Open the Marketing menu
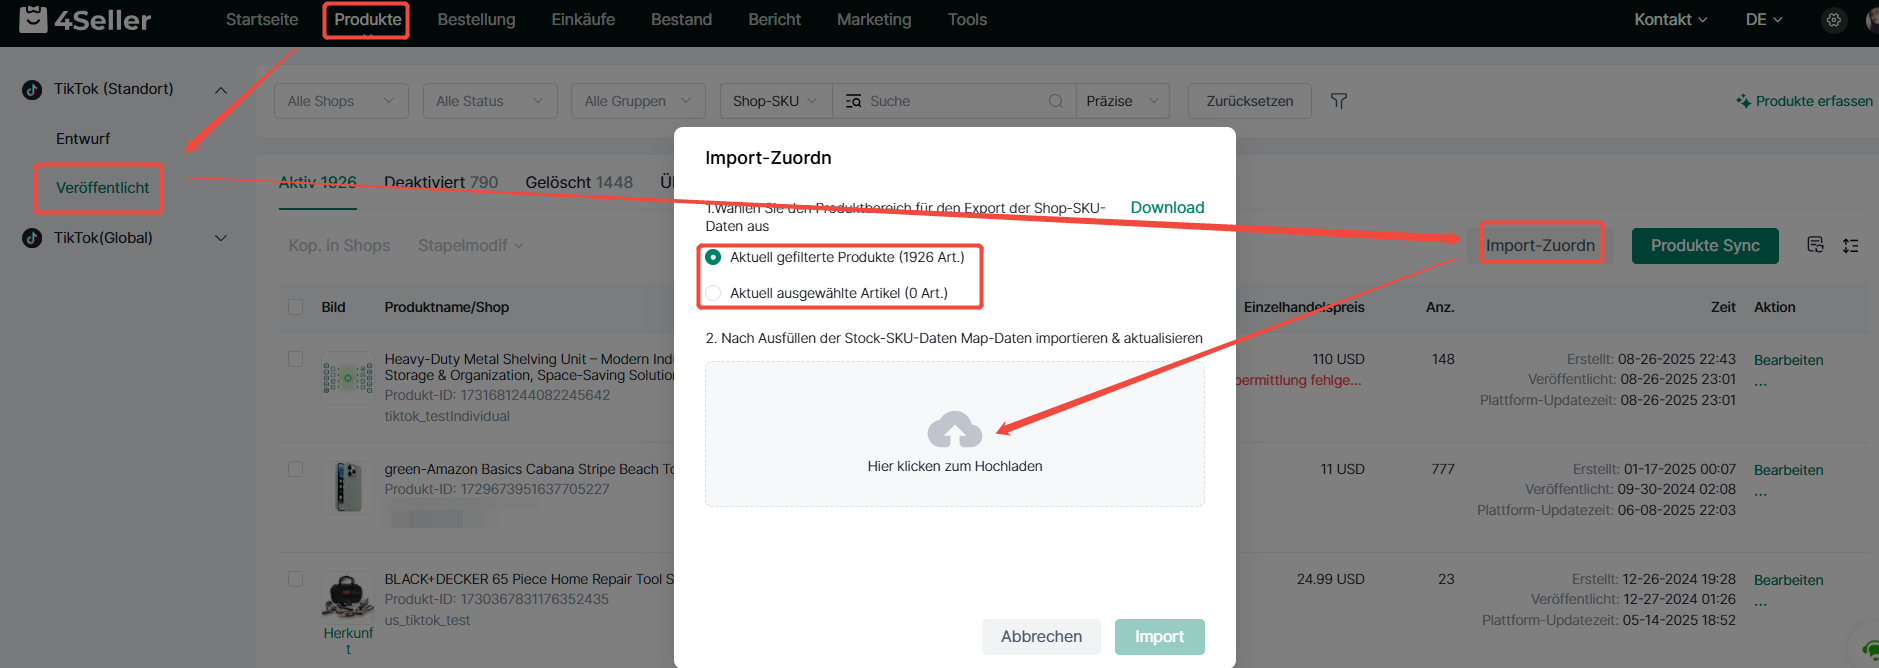 (874, 19)
